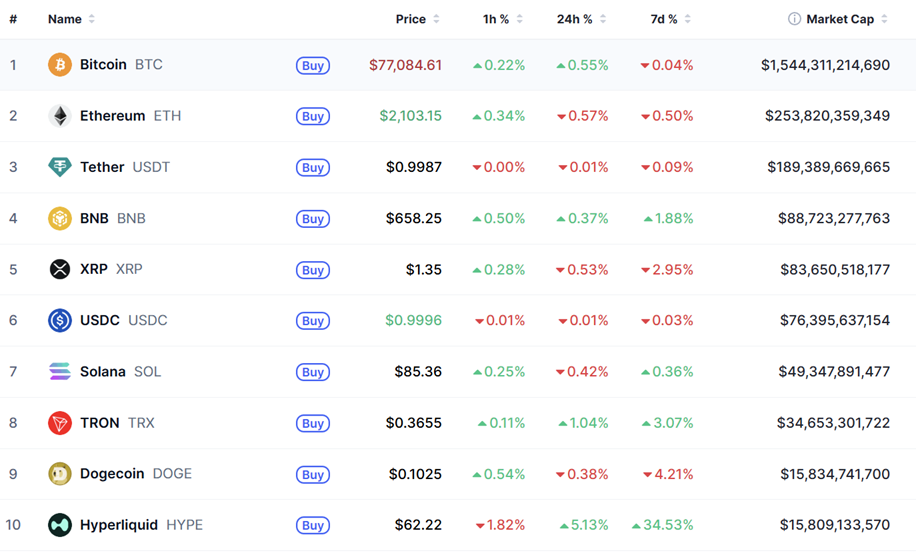
Task: Click Dogecoin price $0.1025
Action: click(x=415, y=474)
